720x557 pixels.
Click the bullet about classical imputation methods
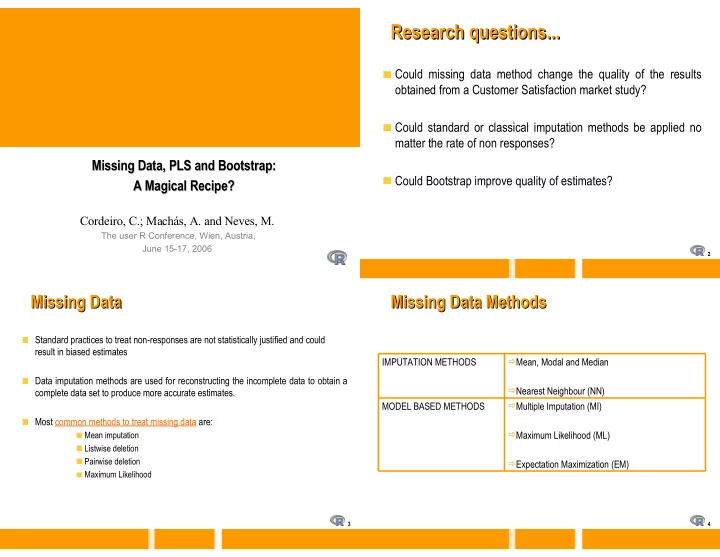click(x=548, y=135)
